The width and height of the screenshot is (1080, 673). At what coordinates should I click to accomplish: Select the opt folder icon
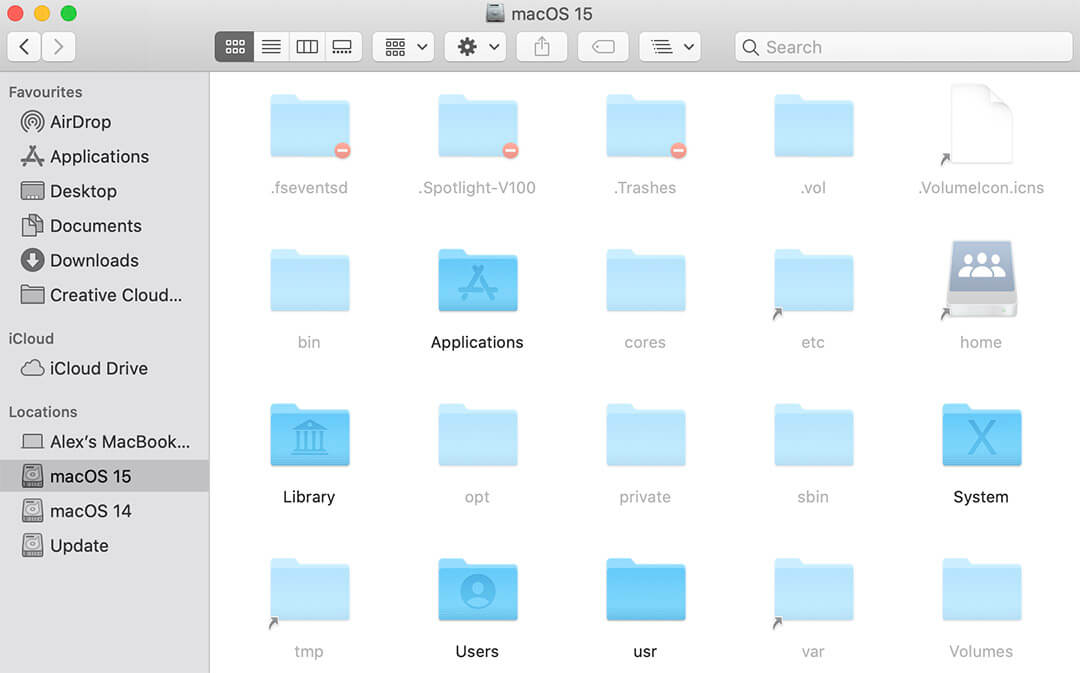tap(478, 435)
